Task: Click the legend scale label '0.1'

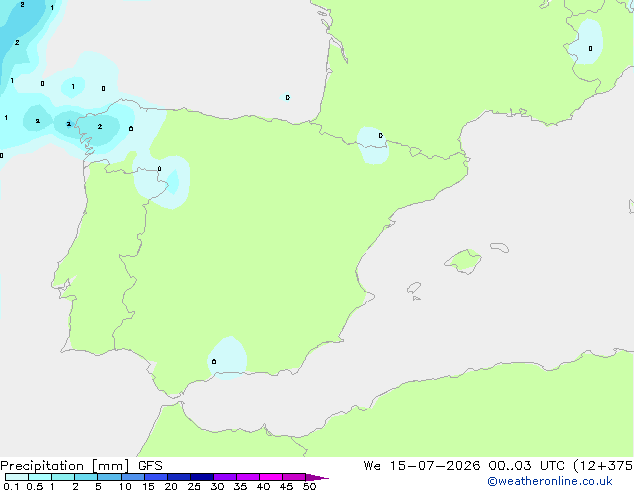Action: 11,486
